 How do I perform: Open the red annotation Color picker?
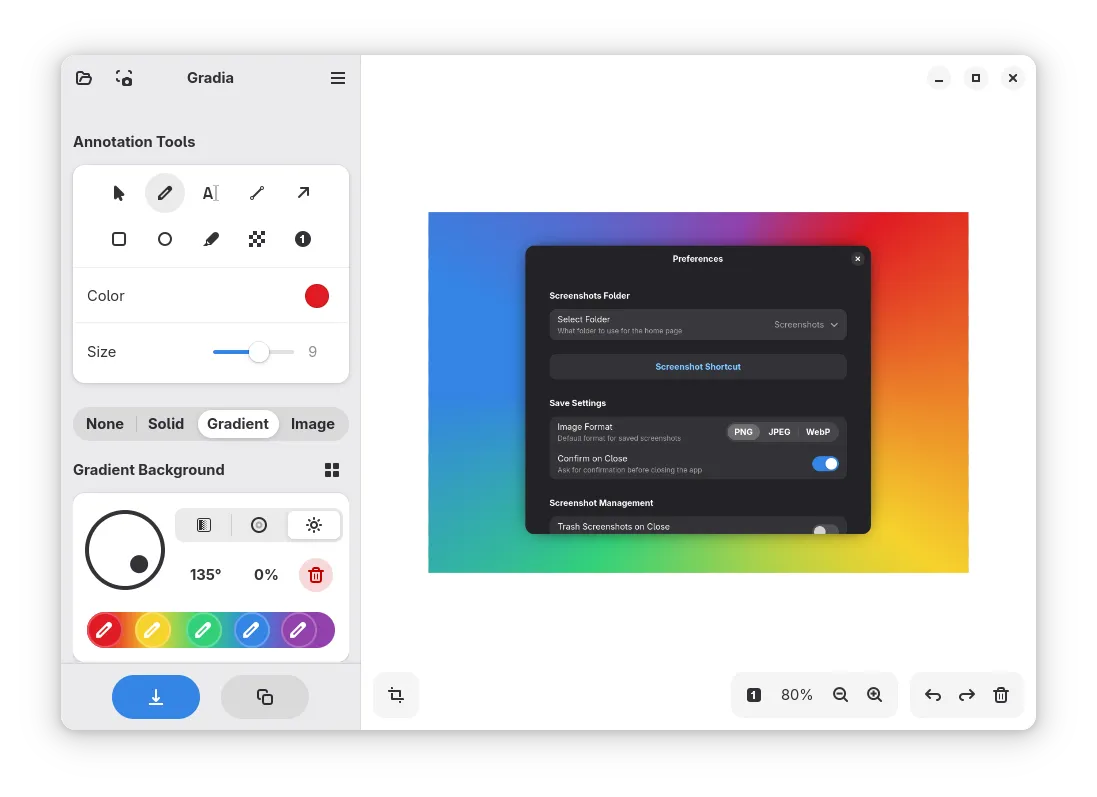tap(317, 296)
